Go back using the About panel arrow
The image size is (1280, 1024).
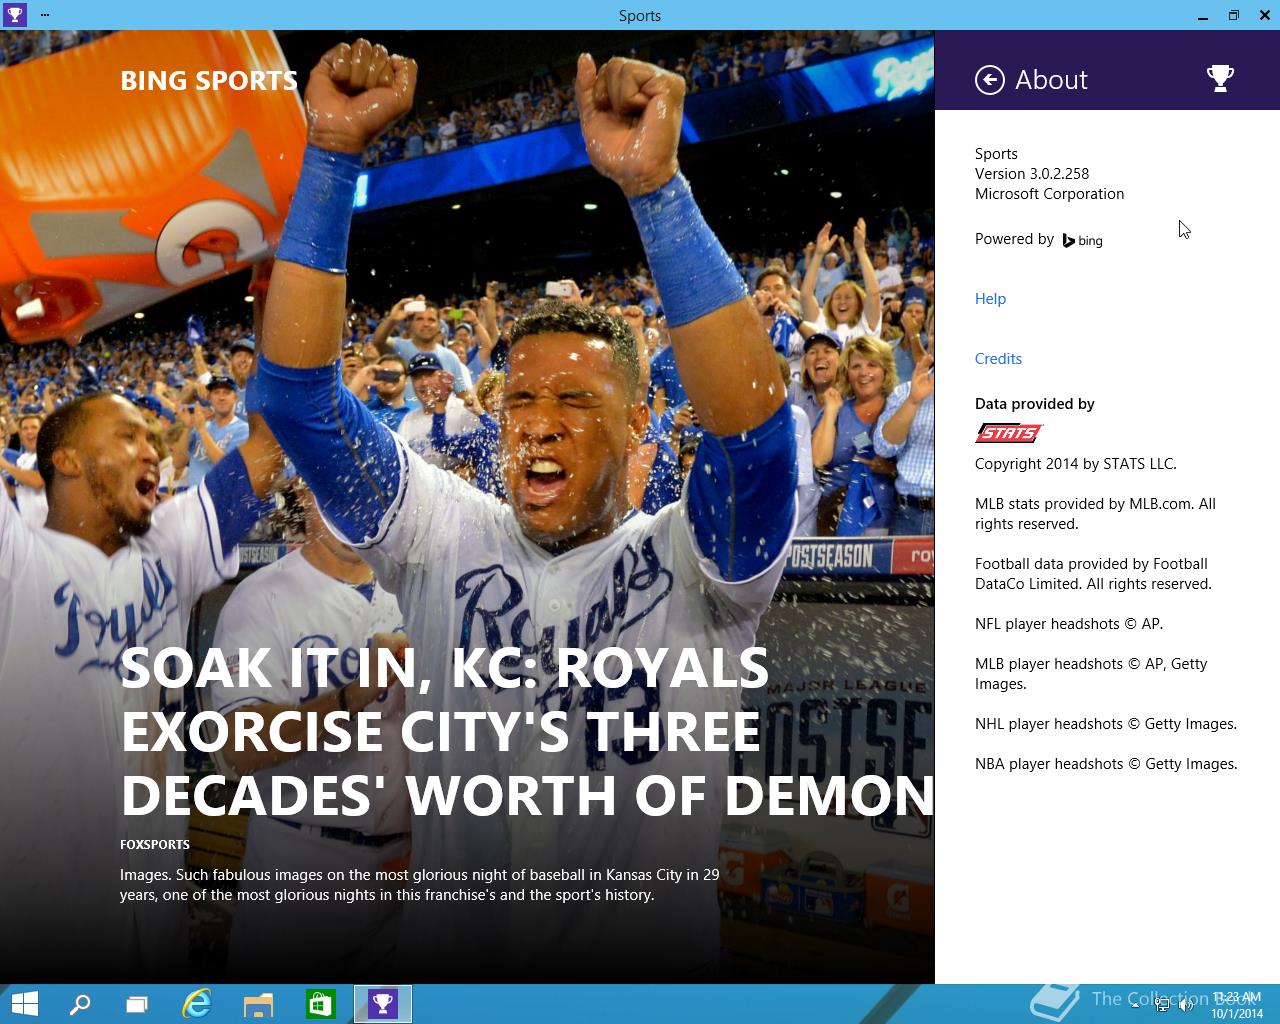(x=989, y=80)
